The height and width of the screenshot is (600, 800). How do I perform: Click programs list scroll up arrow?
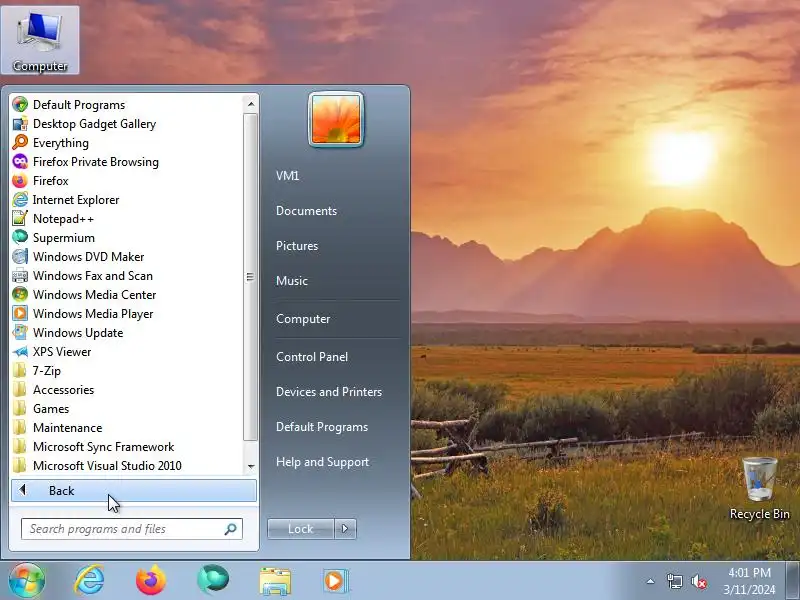[251, 104]
